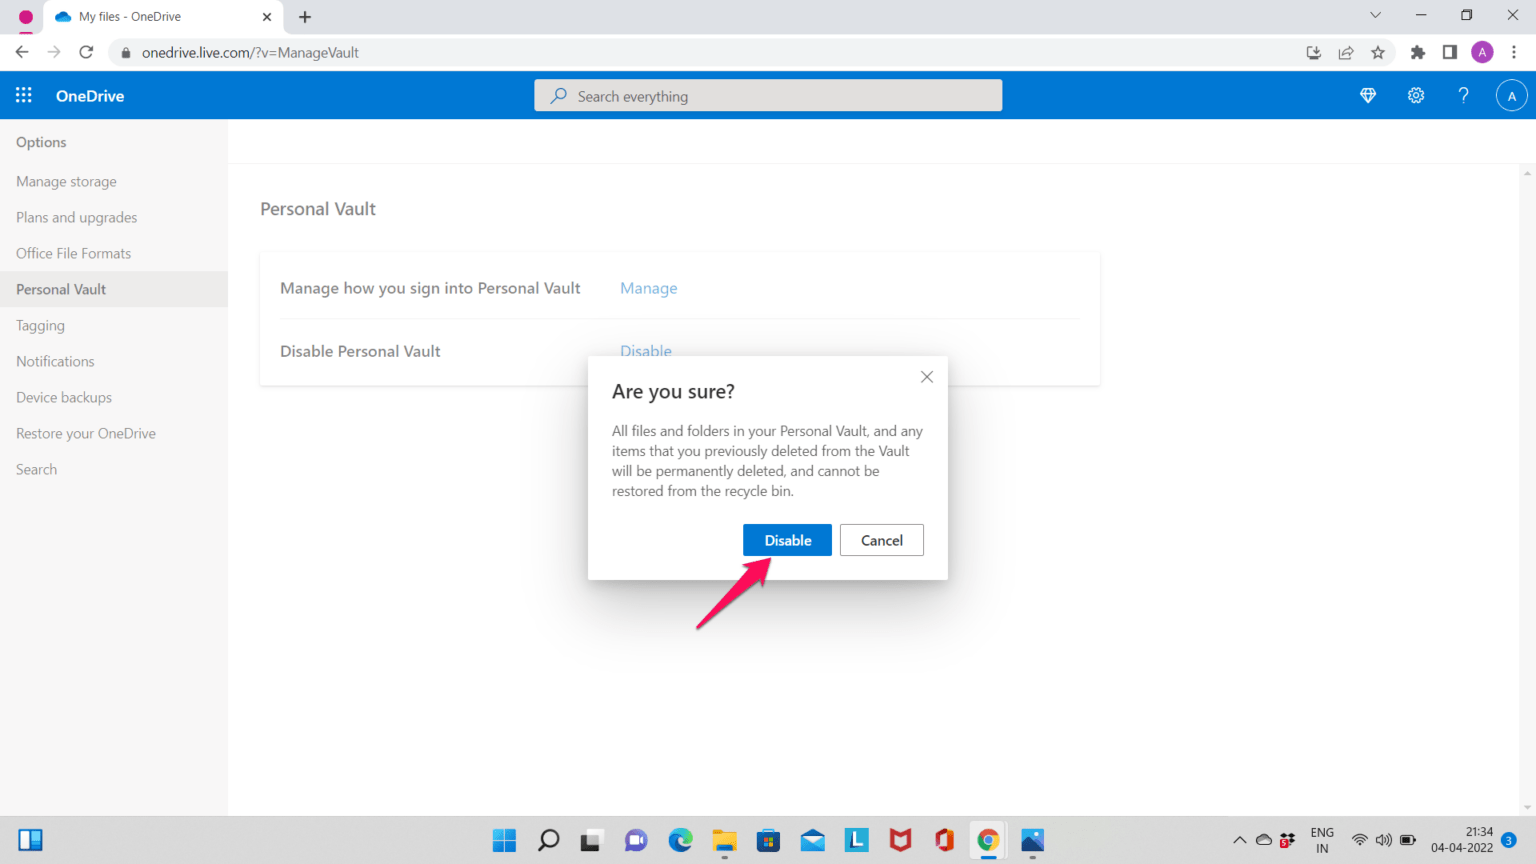Viewport: 1536px width, 864px height.
Task: Open the account avatar in OneDrive header
Action: pyautogui.click(x=1511, y=95)
